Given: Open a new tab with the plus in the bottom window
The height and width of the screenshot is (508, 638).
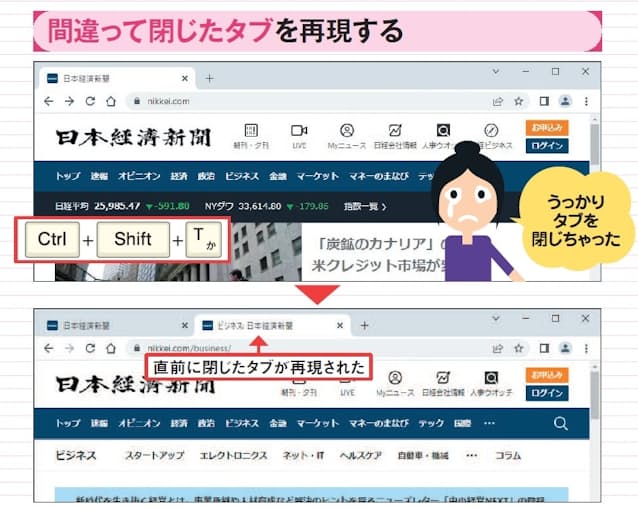Looking at the screenshot, I should 365,325.
